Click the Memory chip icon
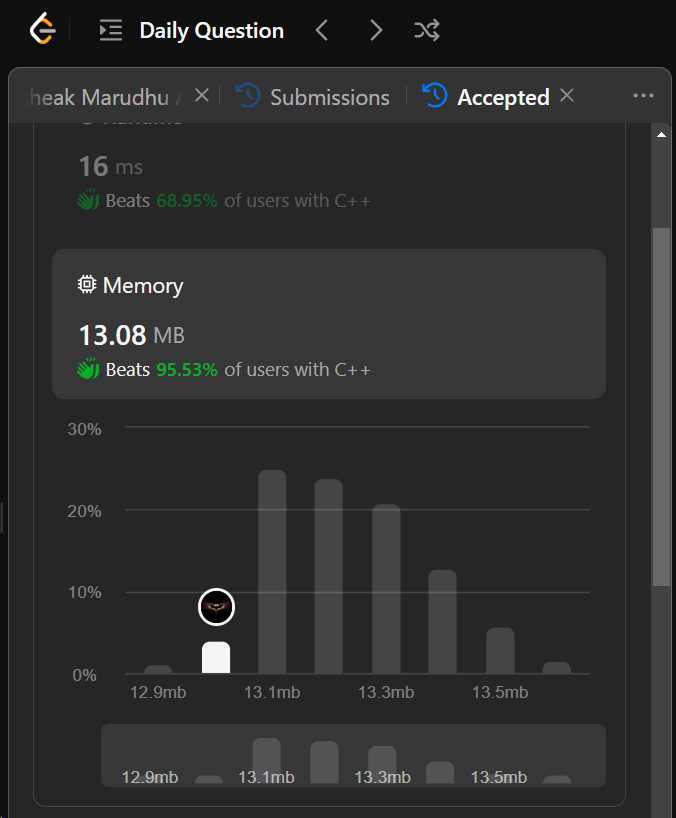This screenshot has height=818, width=676. [x=87, y=285]
